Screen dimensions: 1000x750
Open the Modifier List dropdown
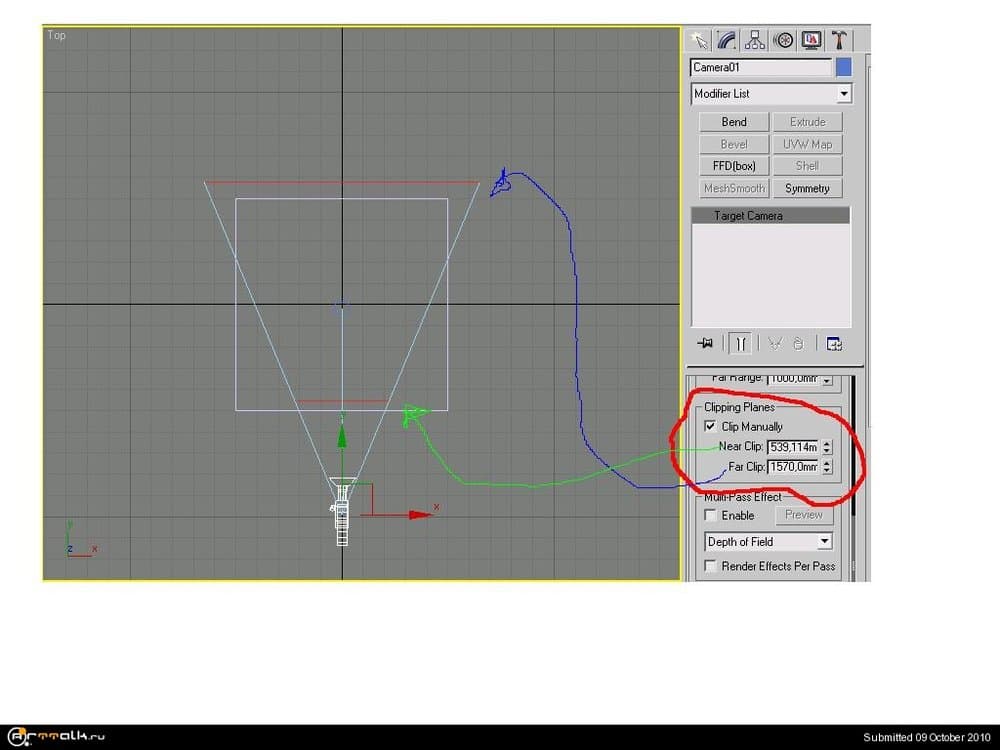(x=771, y=94)
